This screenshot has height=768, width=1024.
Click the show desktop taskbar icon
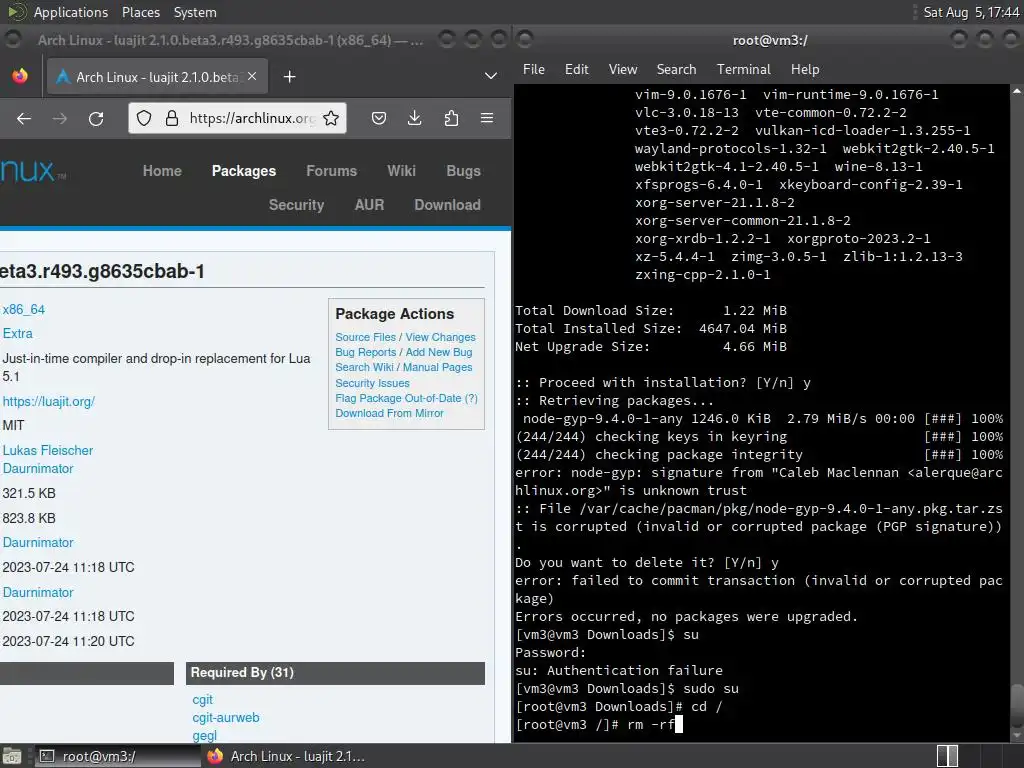tap(12, 756)
